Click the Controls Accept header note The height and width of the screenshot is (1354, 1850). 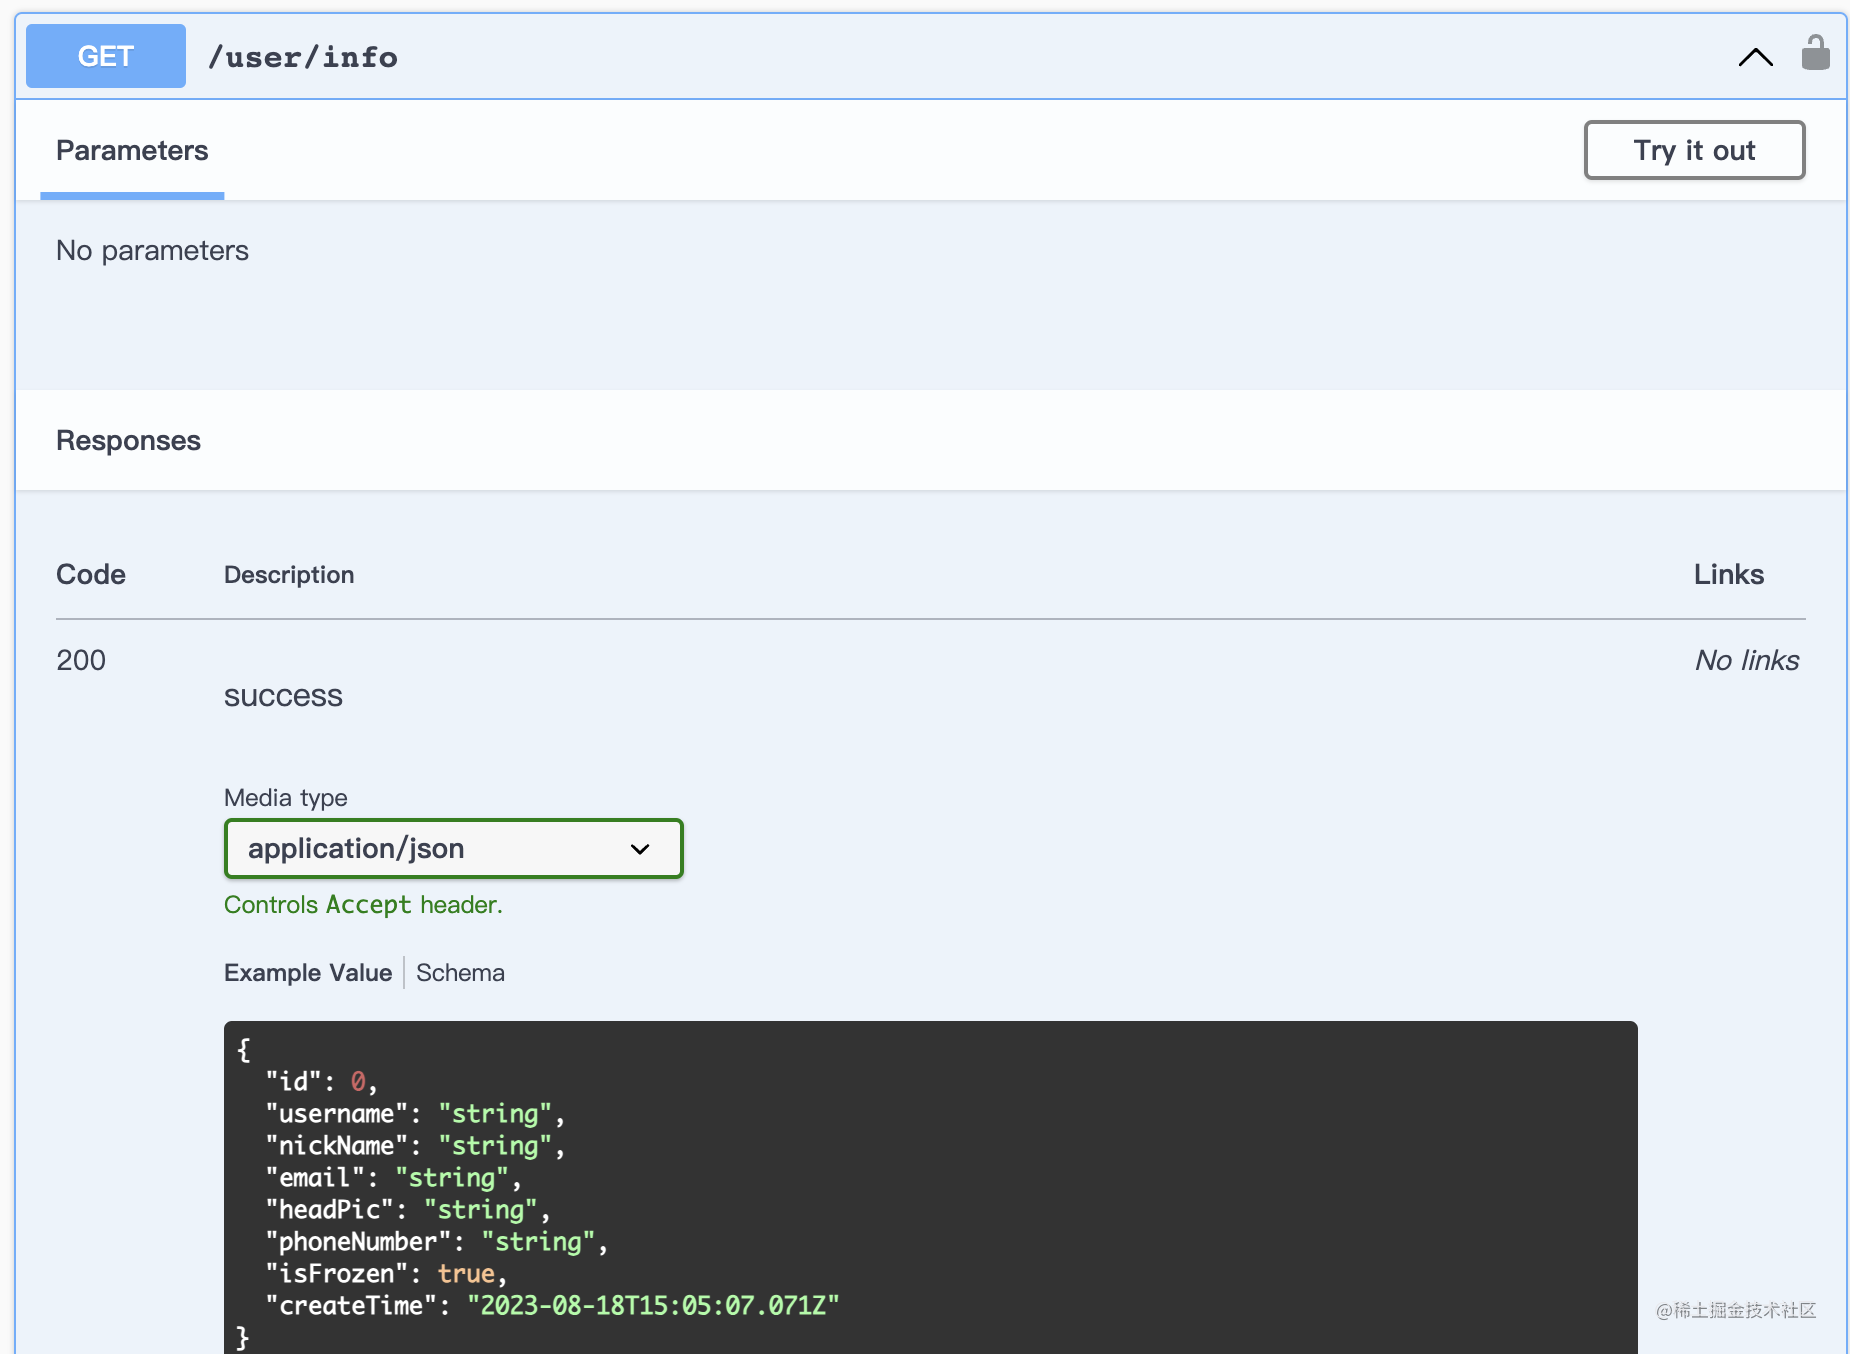point(363,905)
